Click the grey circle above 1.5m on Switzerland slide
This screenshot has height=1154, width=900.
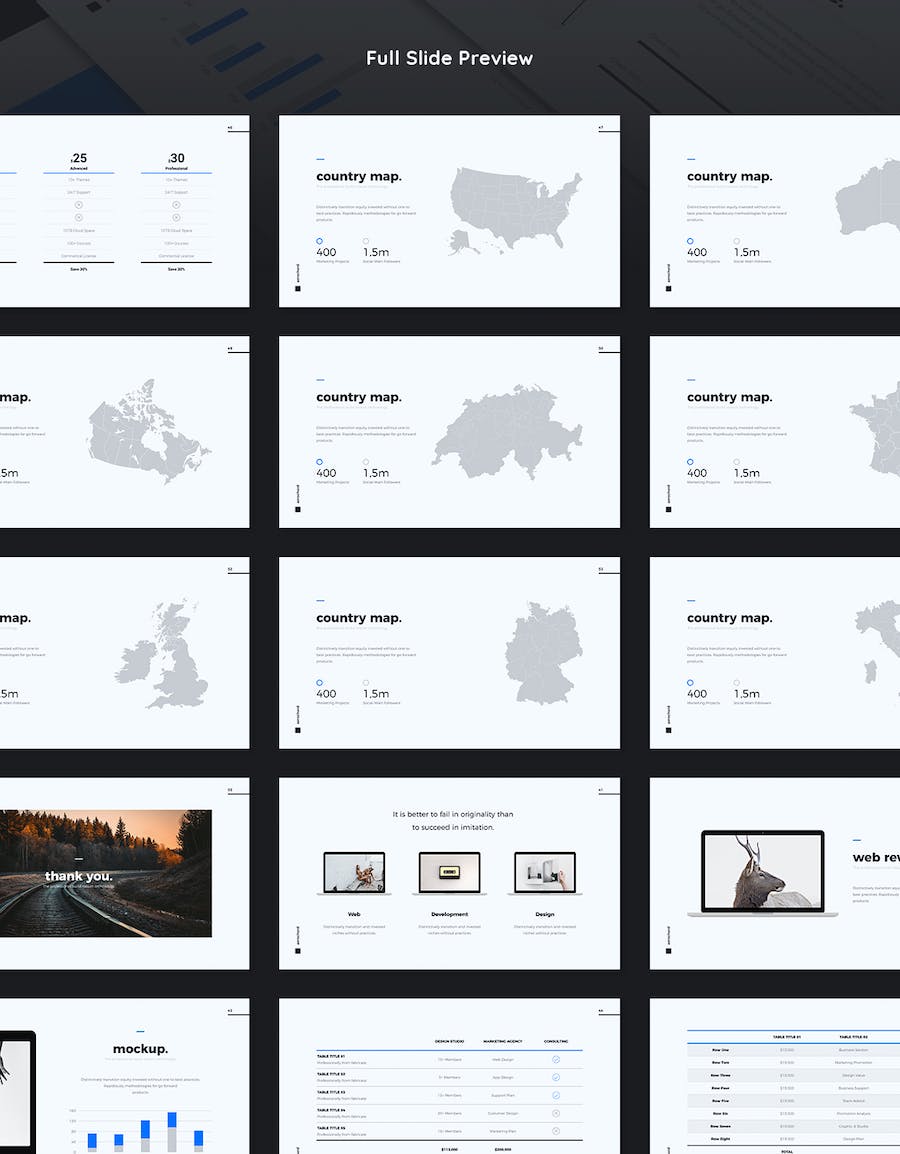[366, 461]
